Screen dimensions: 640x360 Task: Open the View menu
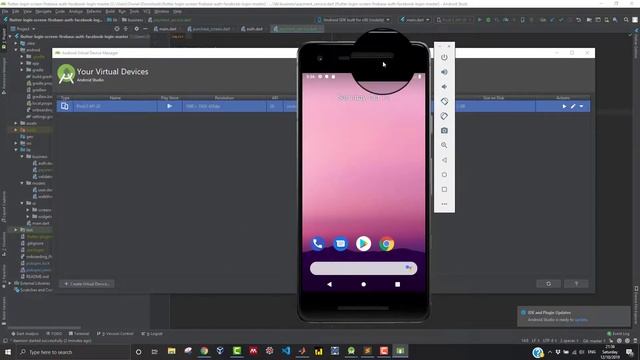pos(28,11)
